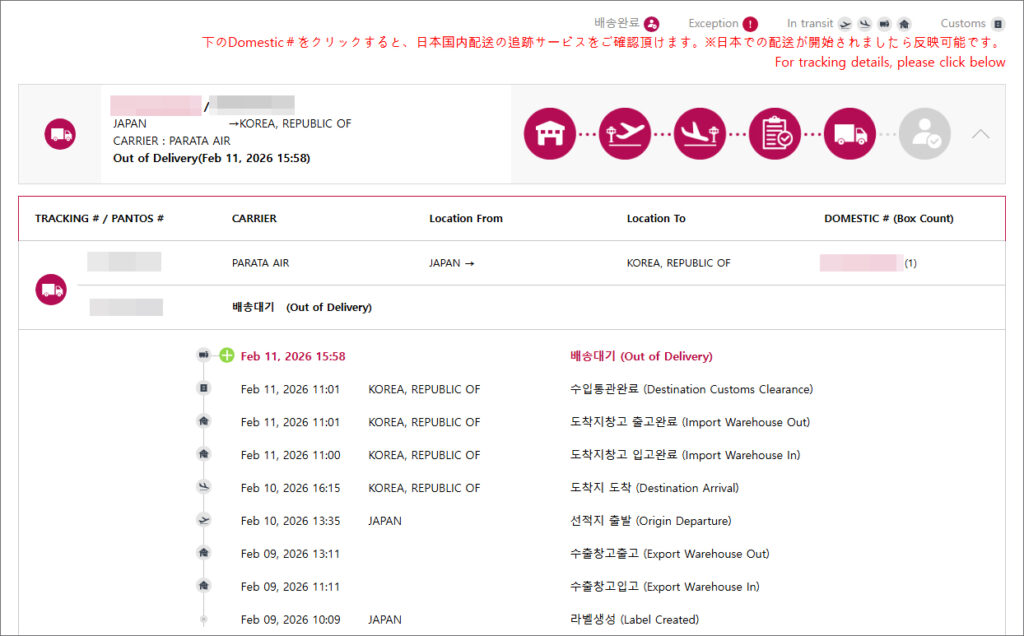The width and height of the screenshot is (1024, 636).
Task: Click the warehouse step in the progress tracker
Action: pyautogui.click(x=550, y=134)
